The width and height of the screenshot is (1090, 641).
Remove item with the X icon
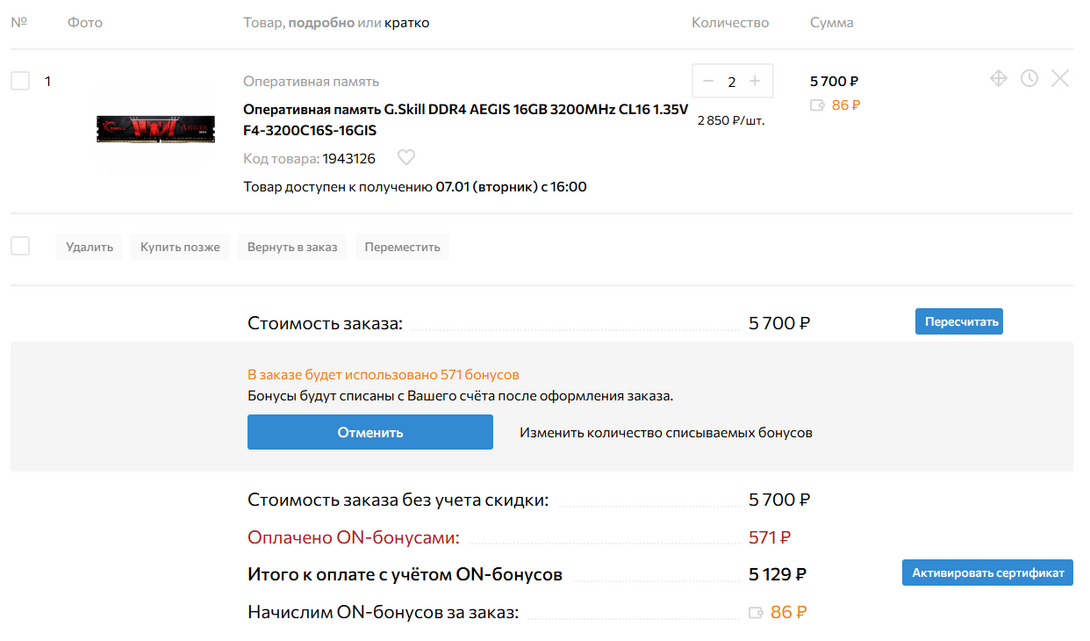tap(1060, 78)
